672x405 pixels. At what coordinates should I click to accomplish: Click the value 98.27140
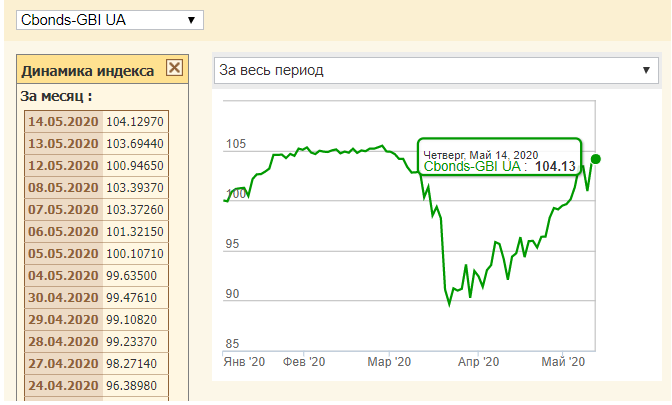(x=132, y=364)
